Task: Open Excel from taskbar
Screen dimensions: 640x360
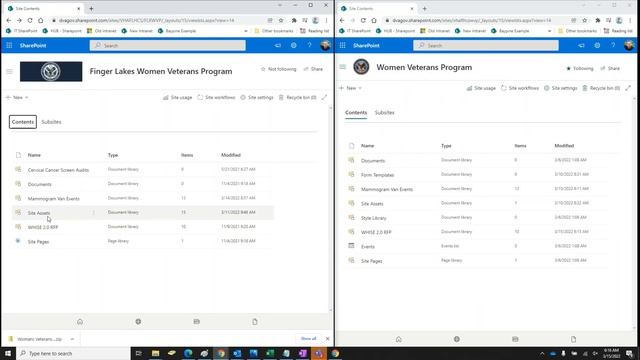Action: pyautogui.click(x=270, y=353)
